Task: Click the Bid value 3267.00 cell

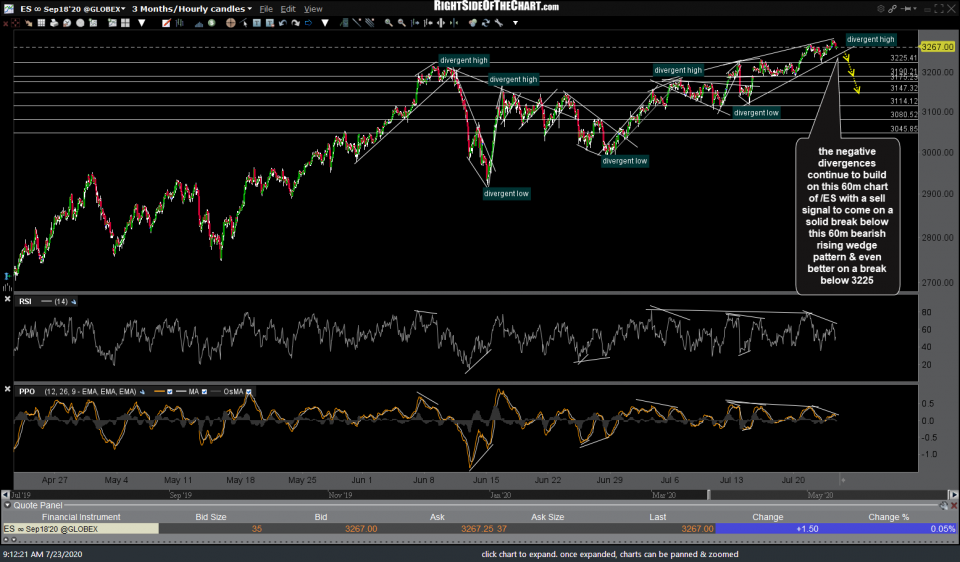Action: (361, 529)
